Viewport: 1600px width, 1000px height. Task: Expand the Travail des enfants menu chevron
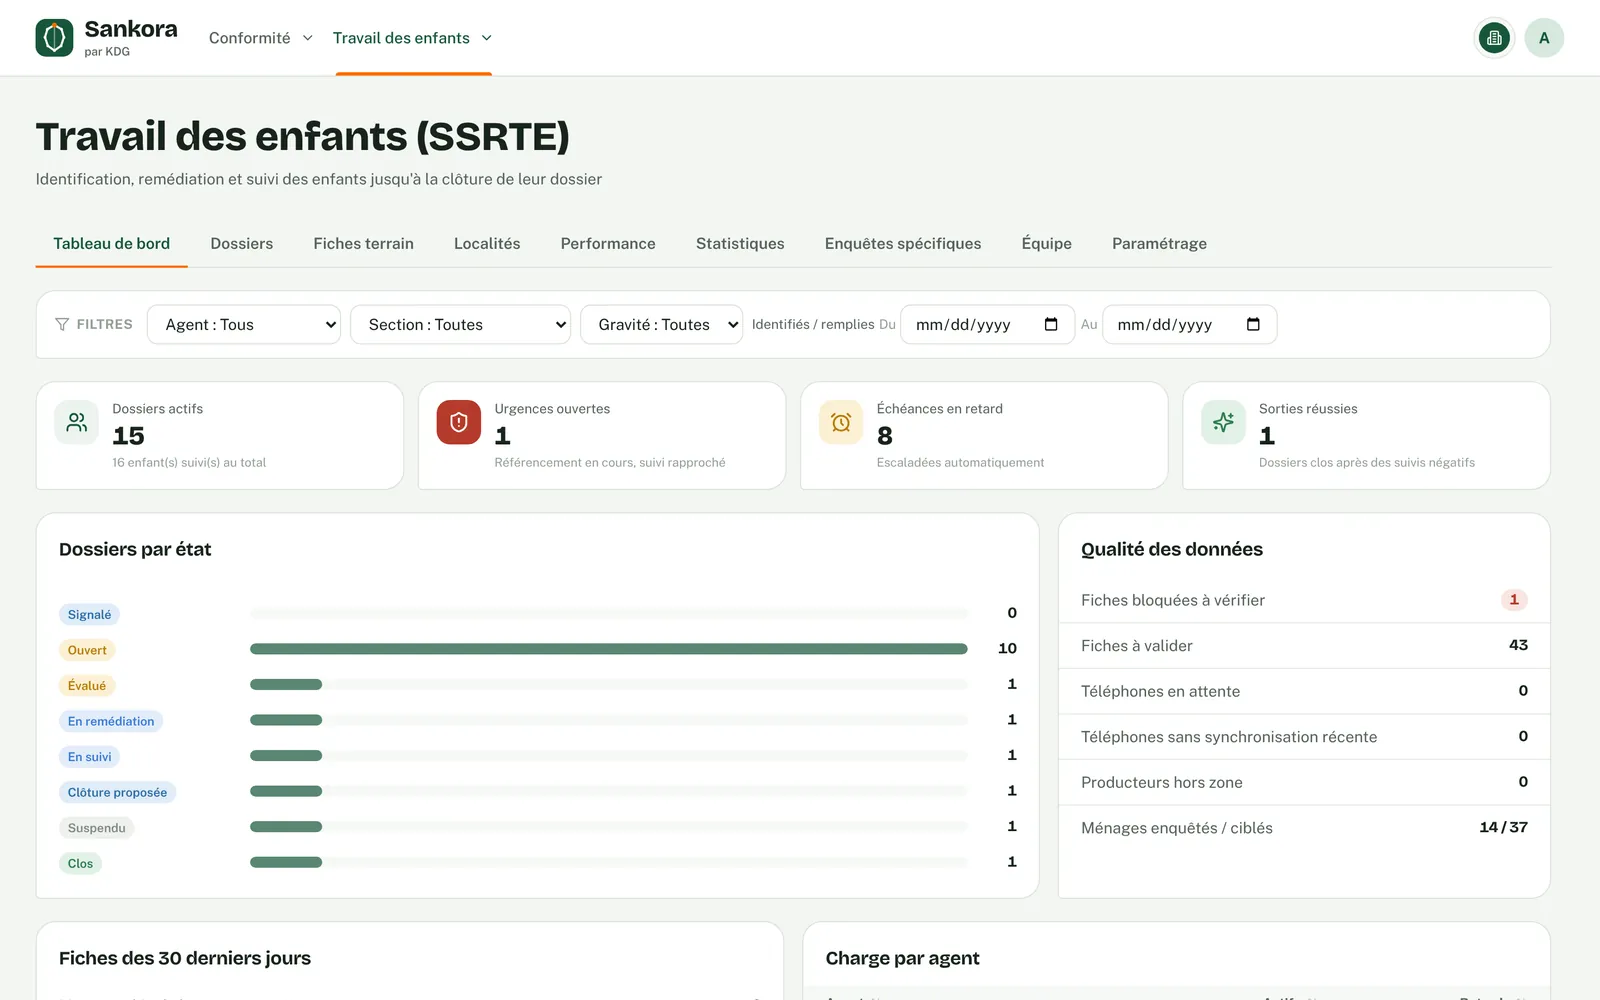(x=487, y=38)
